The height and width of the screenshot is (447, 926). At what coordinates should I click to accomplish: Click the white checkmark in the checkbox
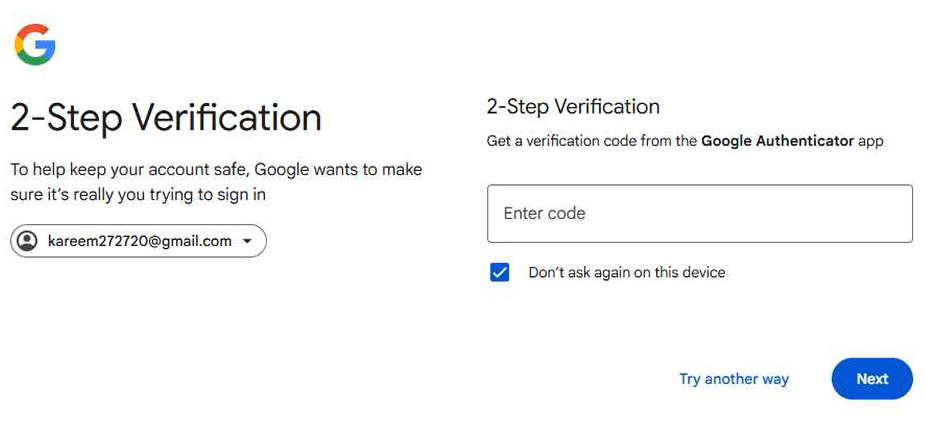[500, 272]
